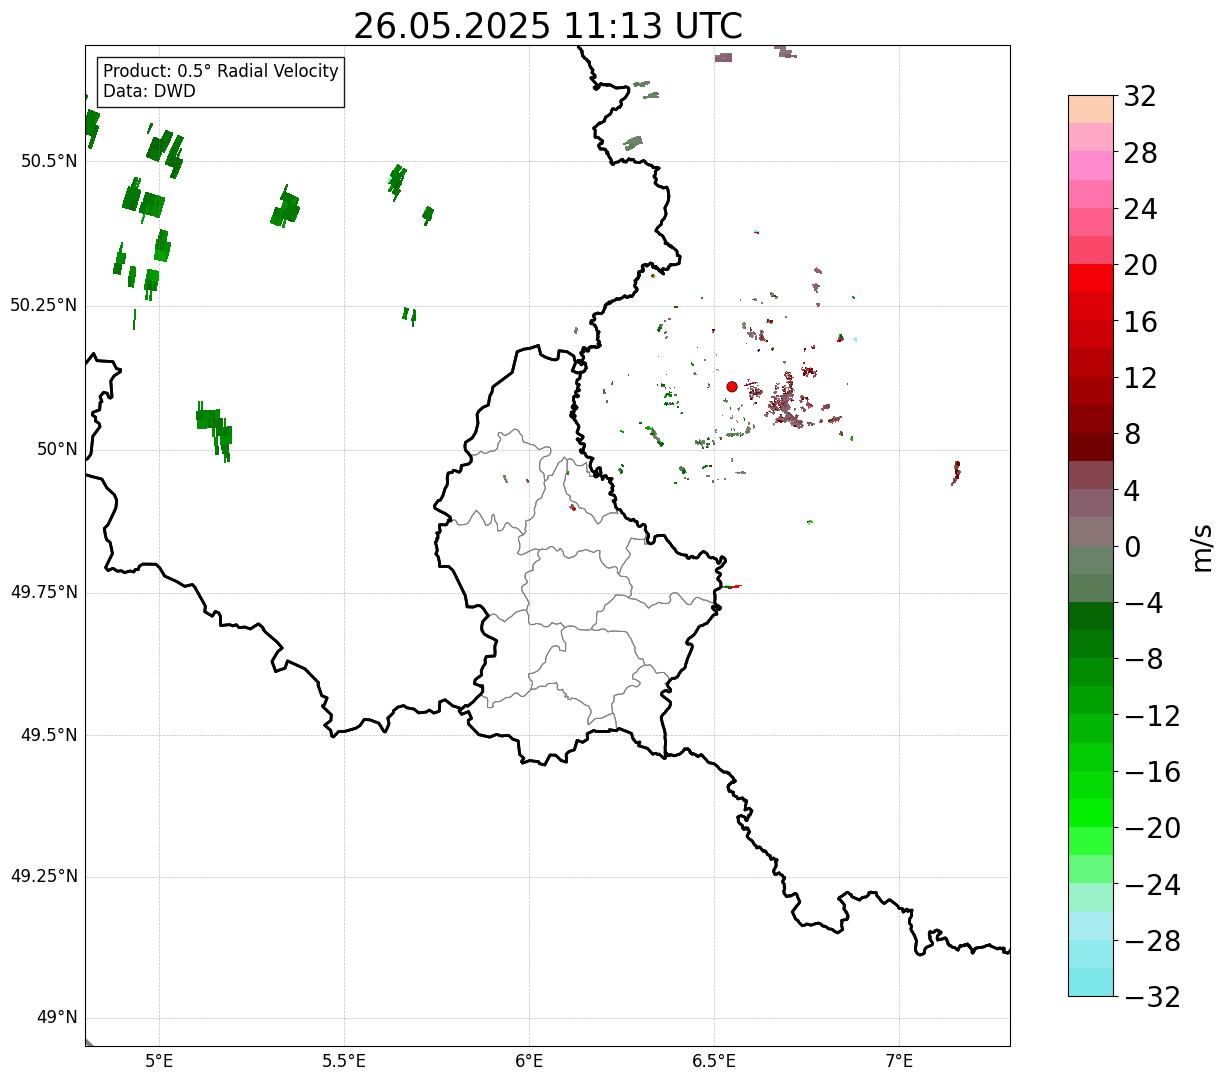This screenshot has width=1225, height=1081.
Task: Click longitude label 5°E
Action: pos(159,1060)
